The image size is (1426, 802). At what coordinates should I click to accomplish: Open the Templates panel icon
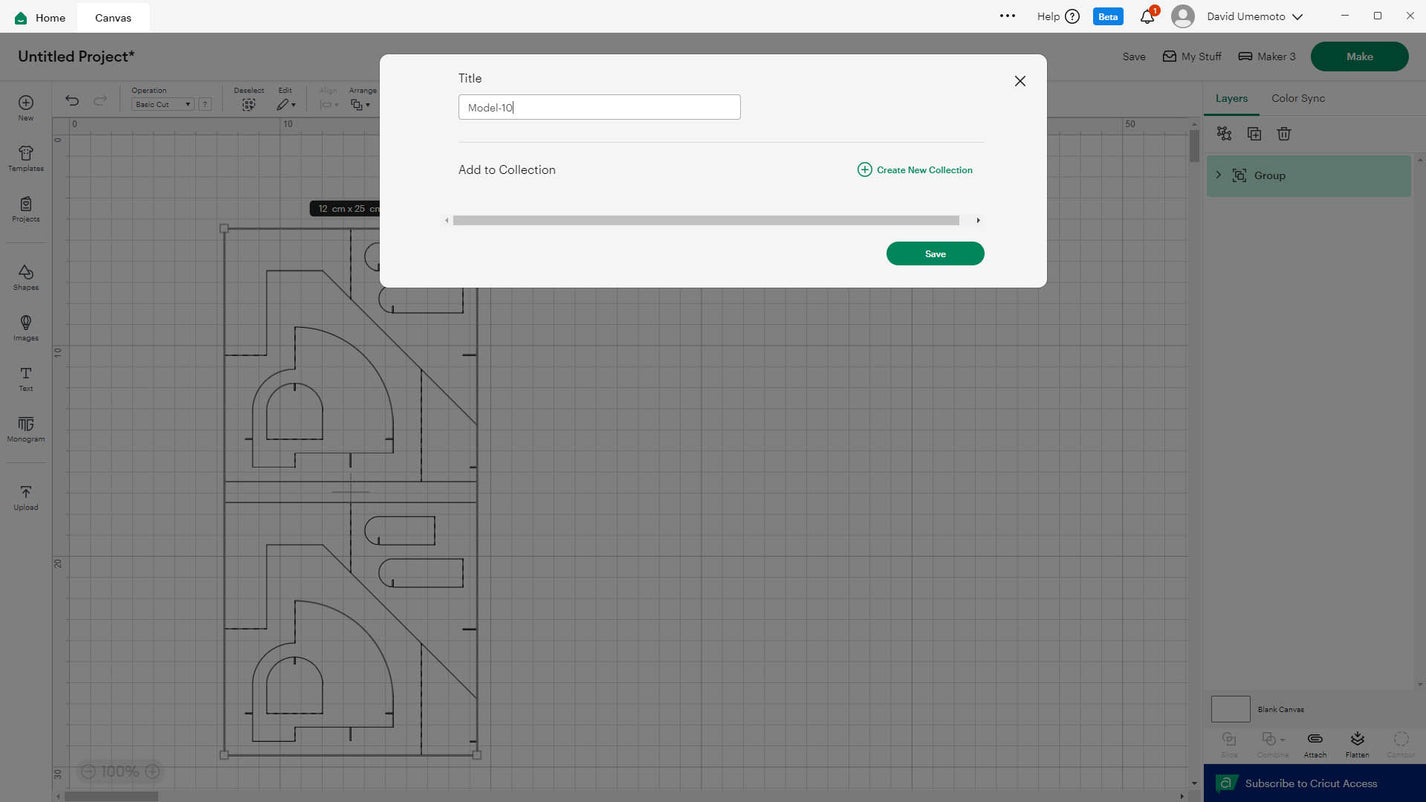coord(26,158)
